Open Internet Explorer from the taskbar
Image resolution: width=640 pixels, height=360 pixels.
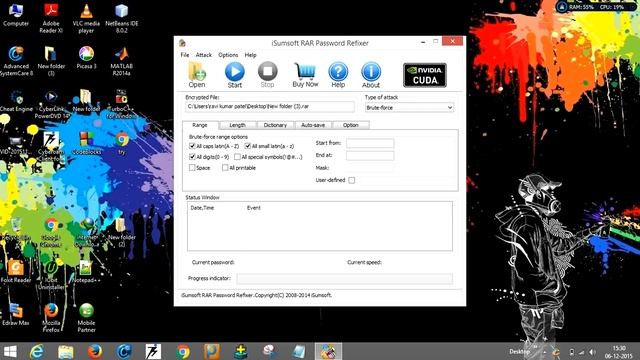click(37, 351)
